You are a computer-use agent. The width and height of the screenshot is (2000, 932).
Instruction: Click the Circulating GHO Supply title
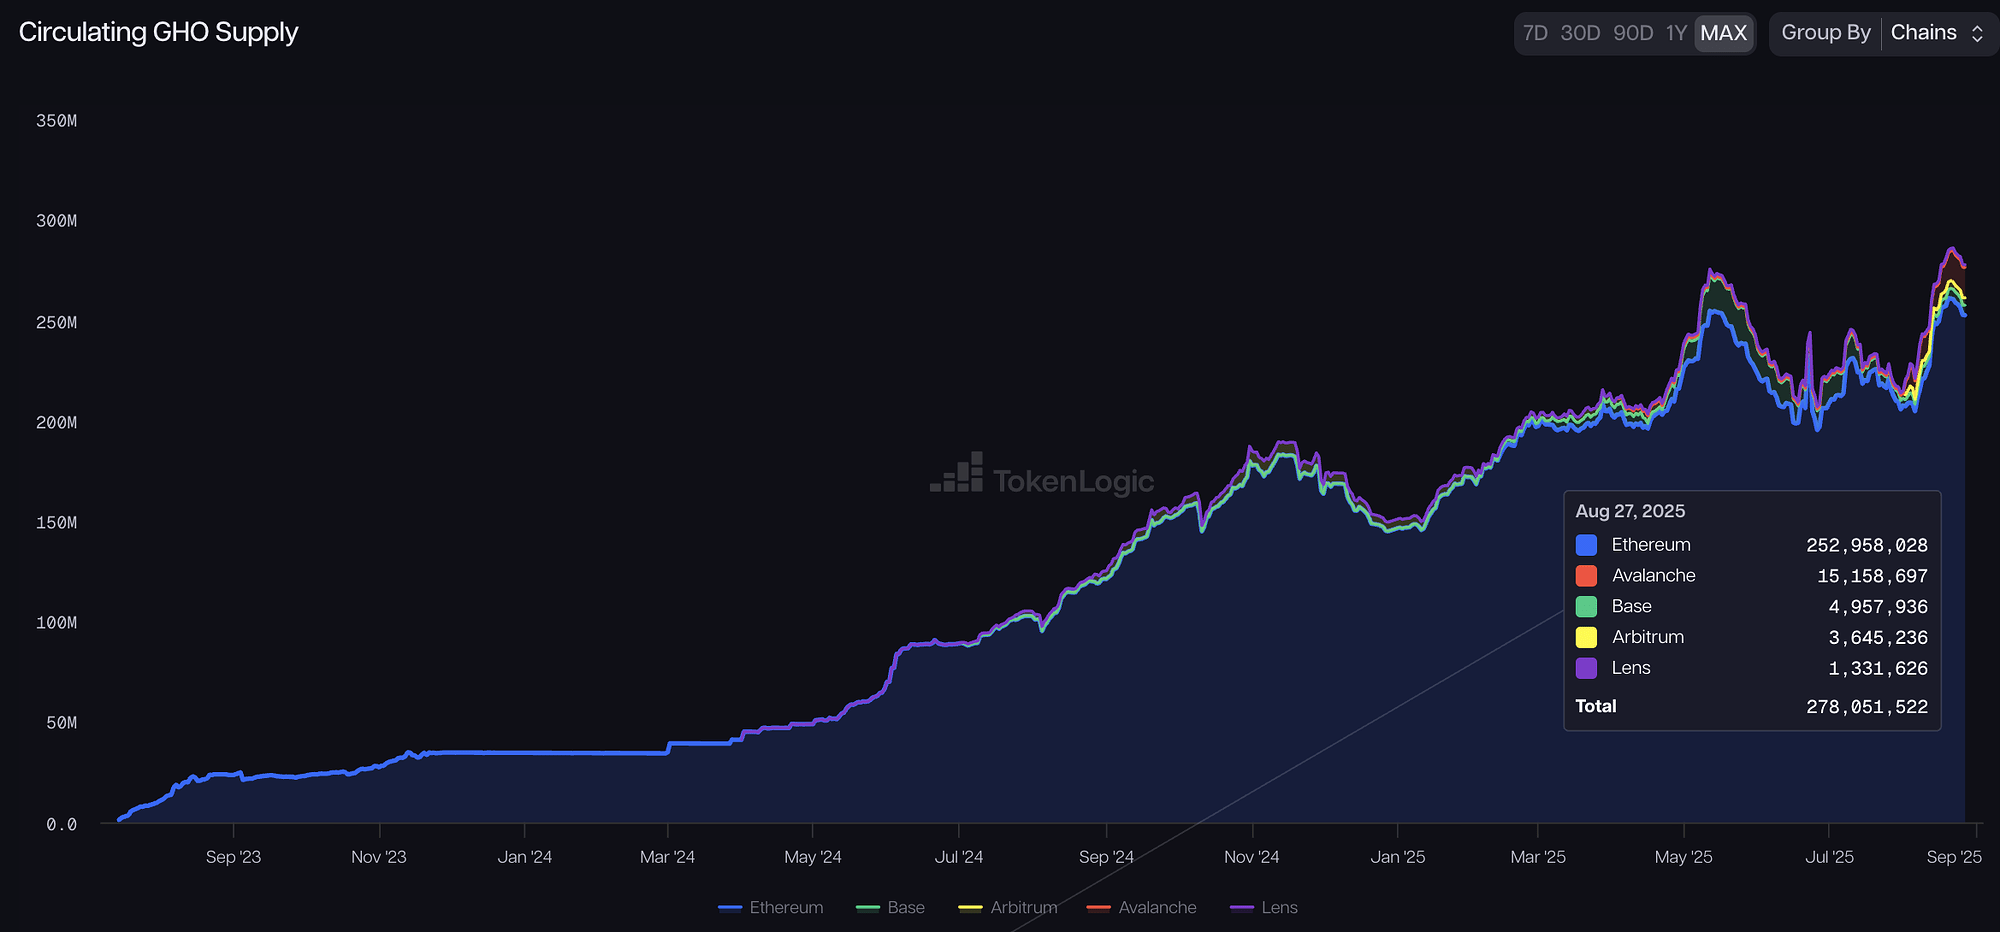coord(158,32)
